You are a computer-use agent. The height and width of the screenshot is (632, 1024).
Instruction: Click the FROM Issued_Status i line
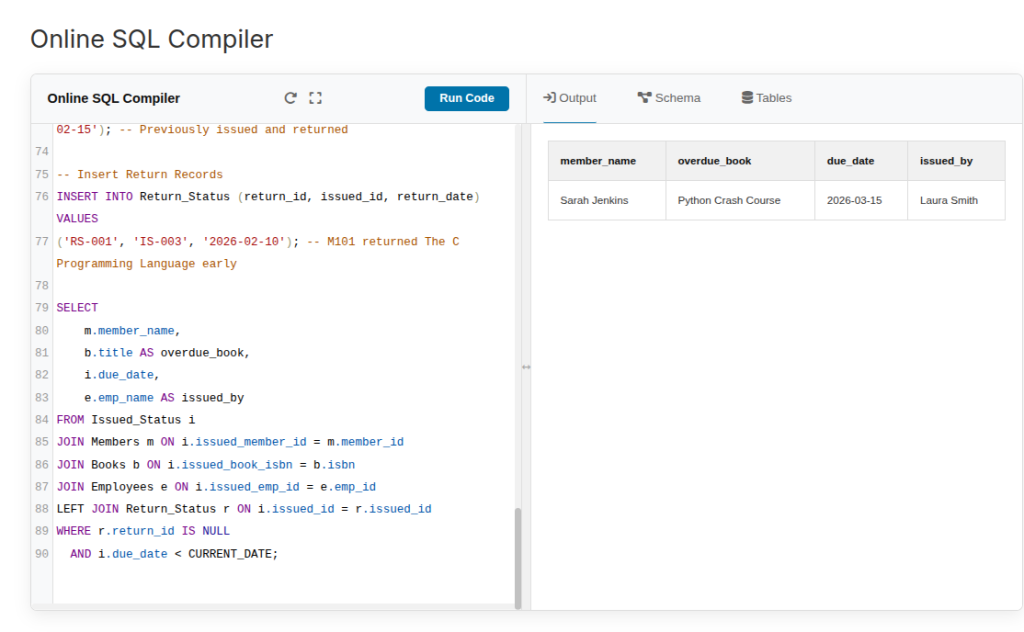[x=125, y=420]
